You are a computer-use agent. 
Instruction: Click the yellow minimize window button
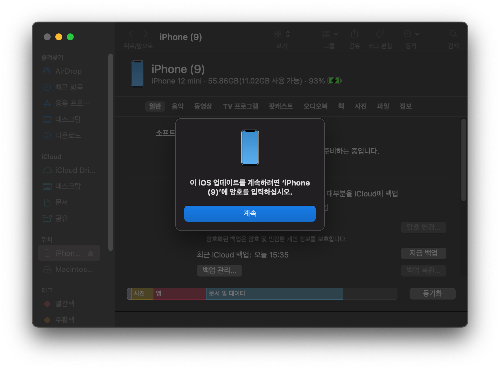click(x=59, y=37)
